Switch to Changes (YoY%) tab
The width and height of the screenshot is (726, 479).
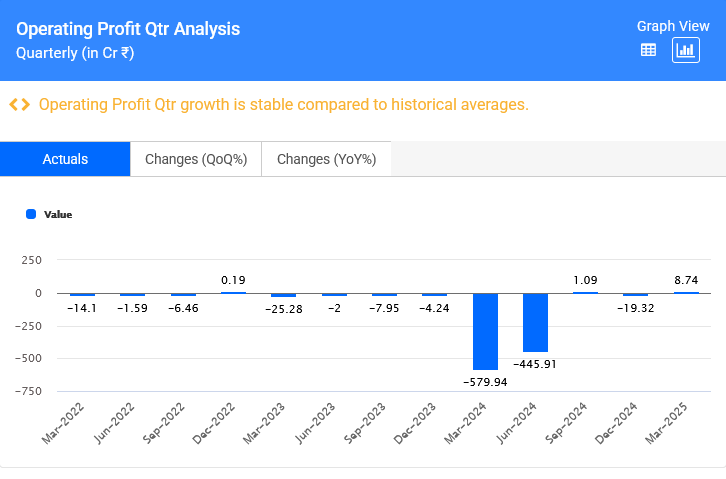pos(326,159)
